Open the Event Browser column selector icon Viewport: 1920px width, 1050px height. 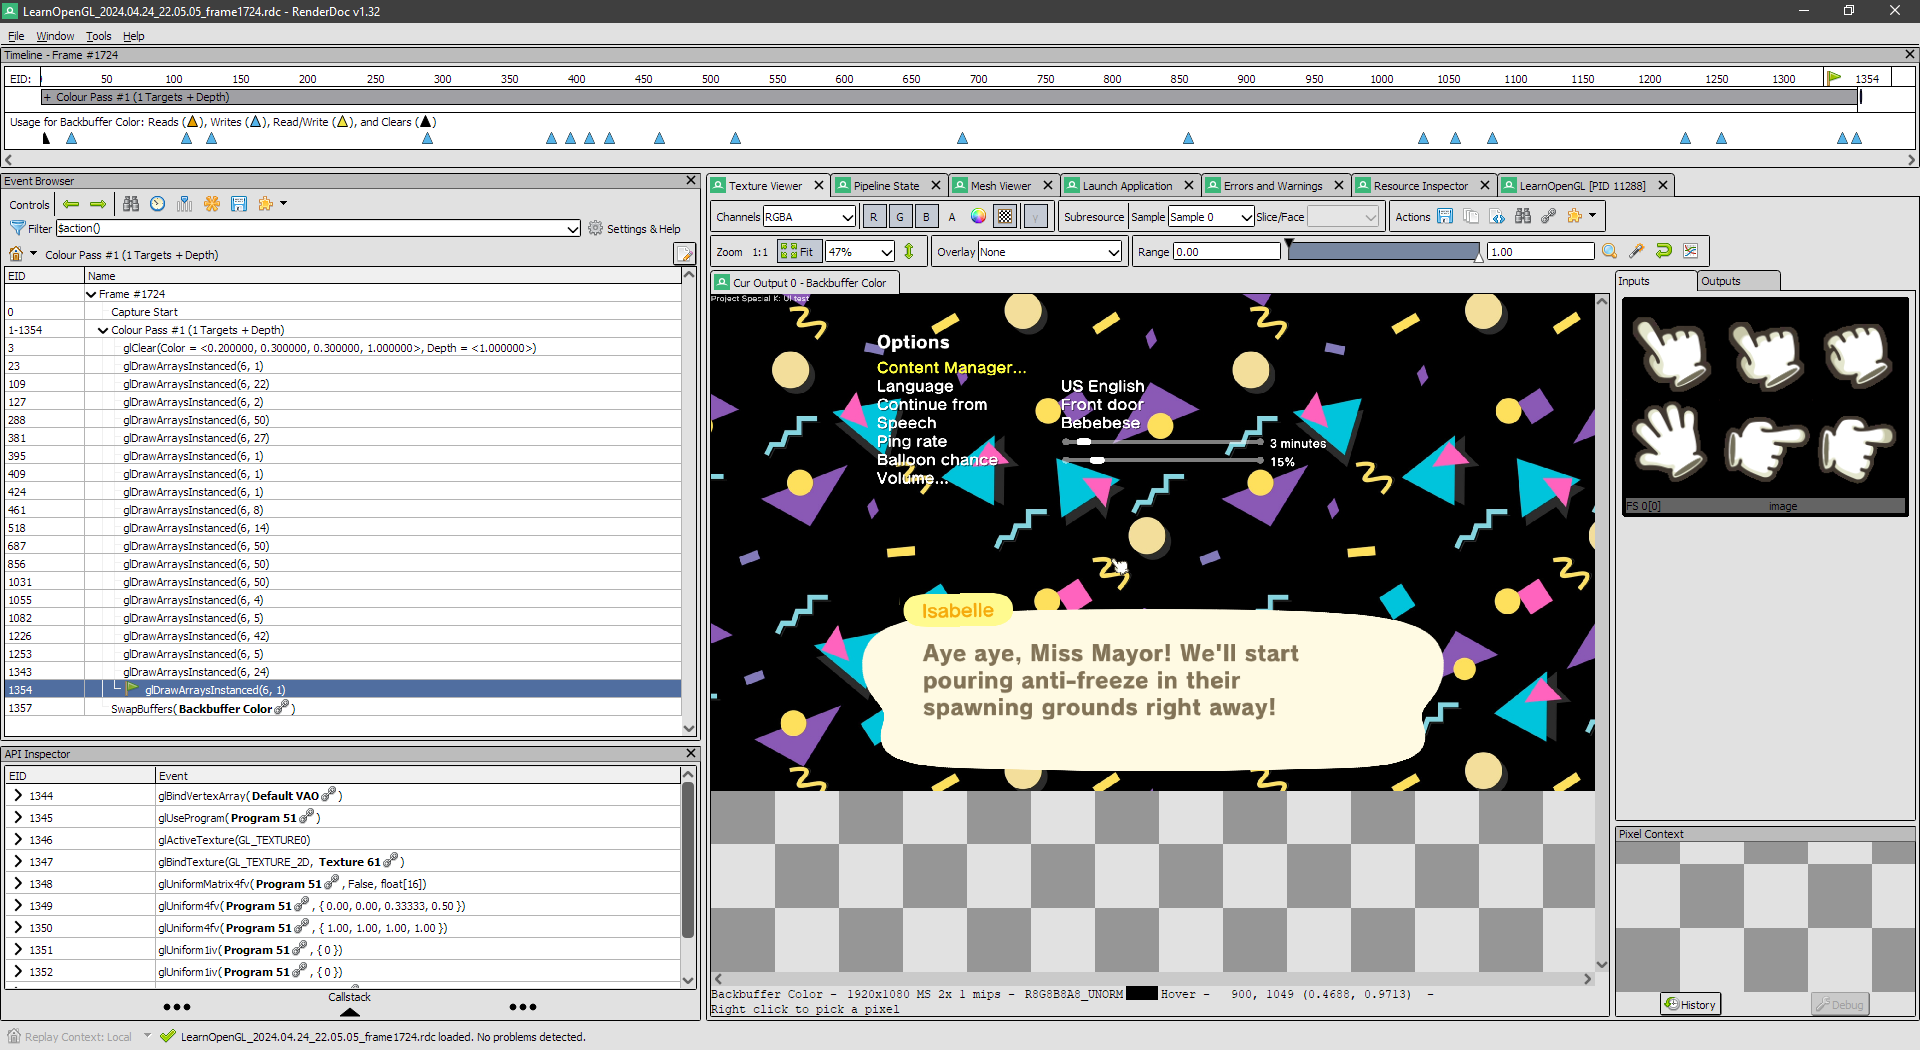point(185,204)
